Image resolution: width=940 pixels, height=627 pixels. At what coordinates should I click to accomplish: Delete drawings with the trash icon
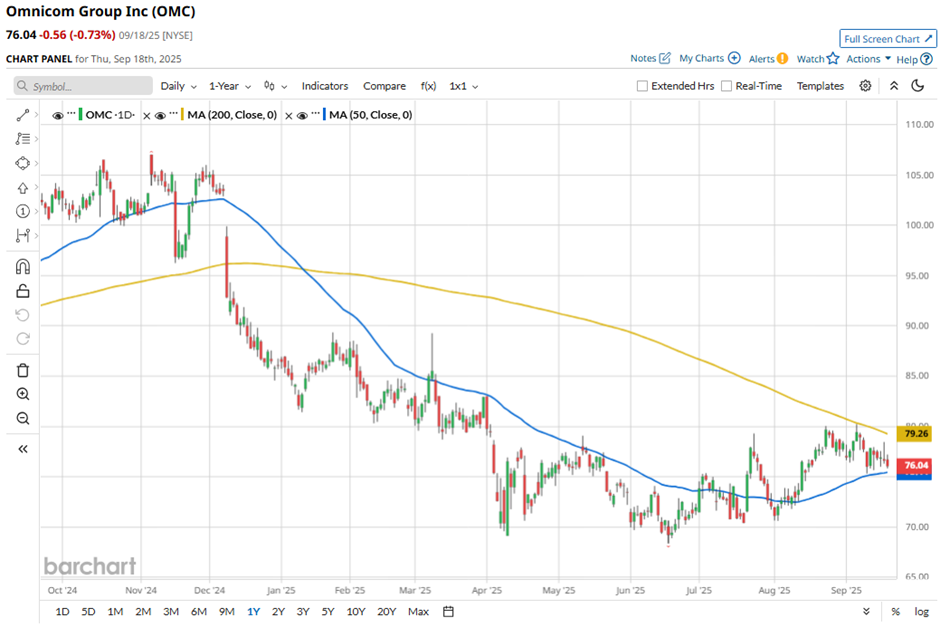coord(22,370)
